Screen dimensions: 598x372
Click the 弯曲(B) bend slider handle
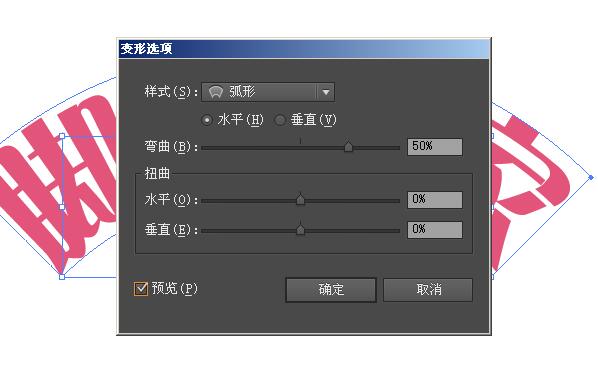pos(348,147)
